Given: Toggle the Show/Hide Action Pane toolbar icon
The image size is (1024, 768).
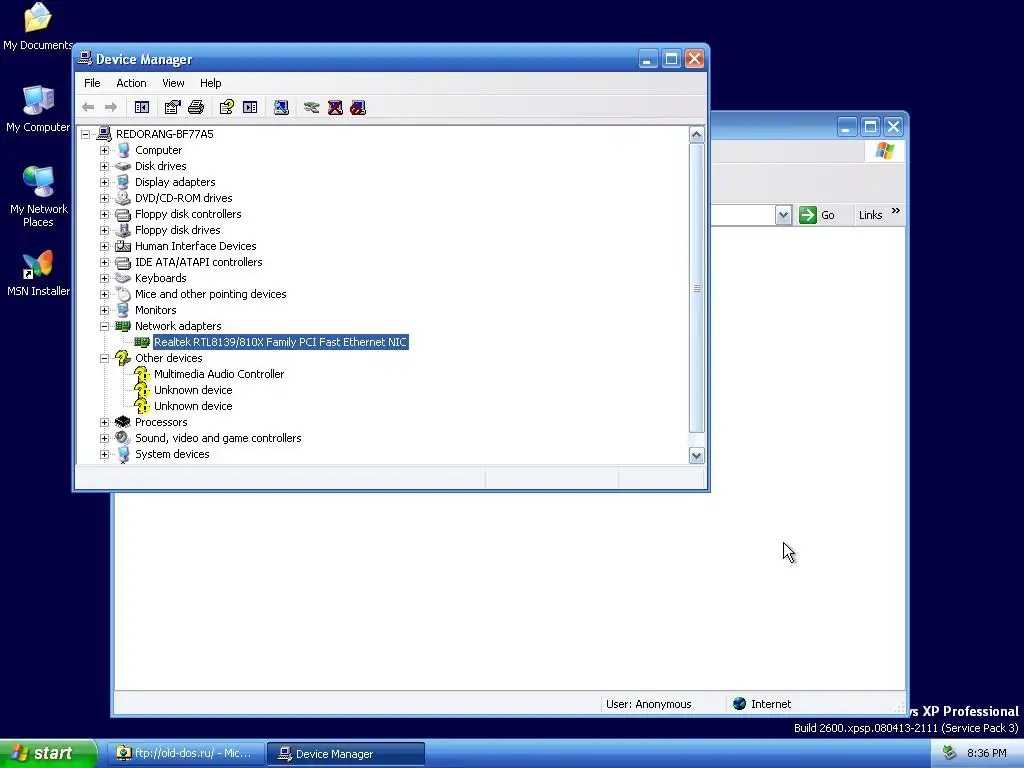Looking at the screenshot, I should pos(250,107).
